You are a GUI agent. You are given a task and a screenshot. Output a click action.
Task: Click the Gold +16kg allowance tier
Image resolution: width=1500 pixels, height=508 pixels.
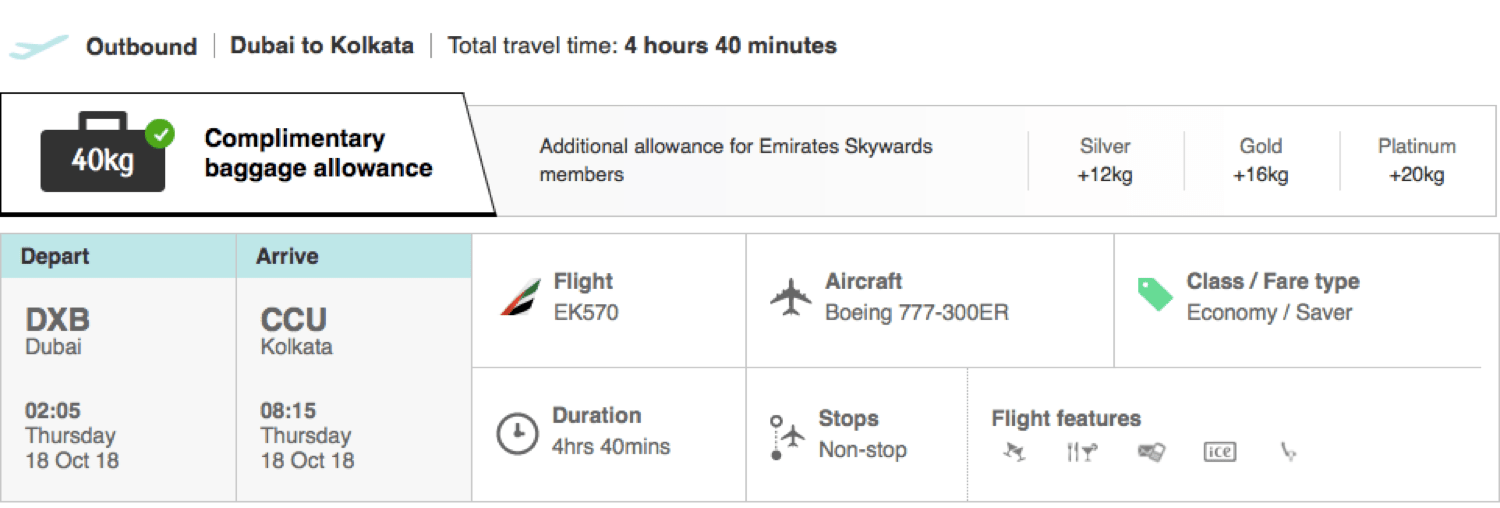1260,160
